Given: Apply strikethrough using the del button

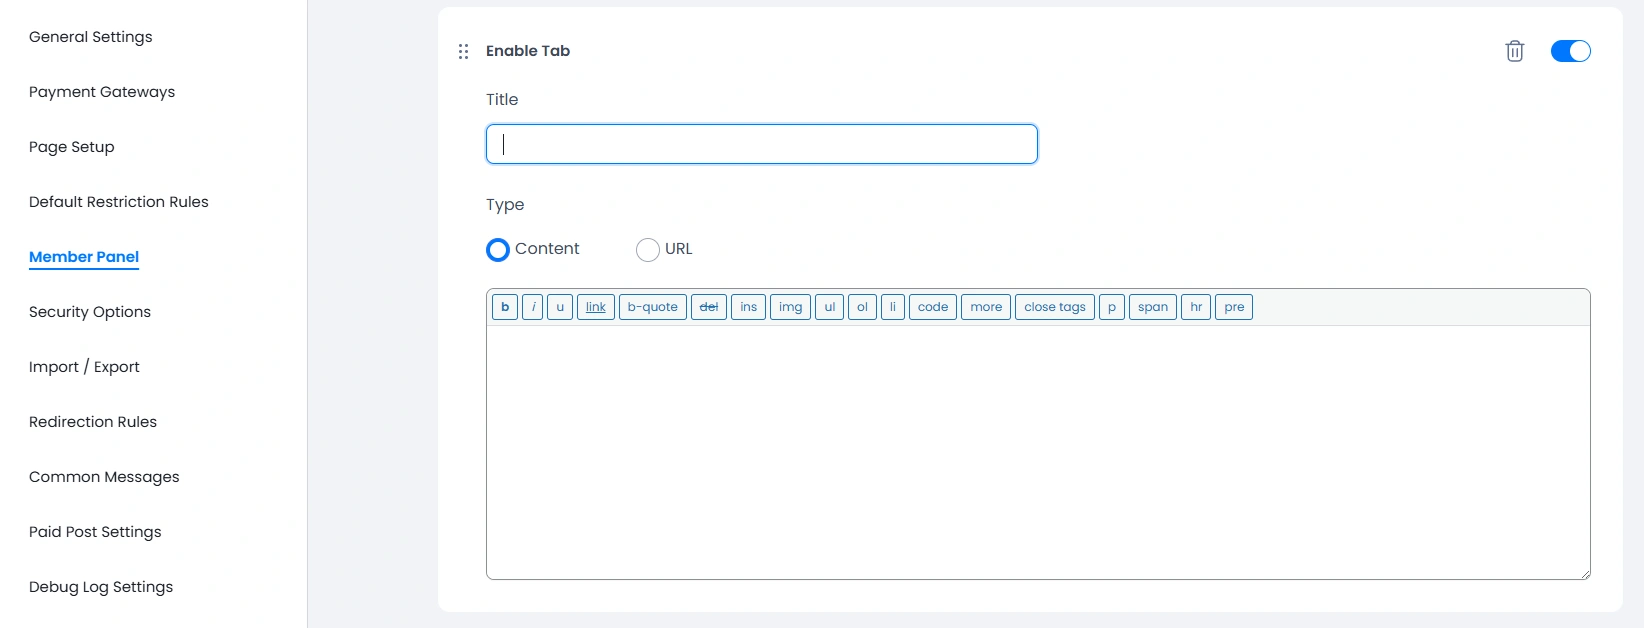Looking at the screenshot, I should [709, 307].
